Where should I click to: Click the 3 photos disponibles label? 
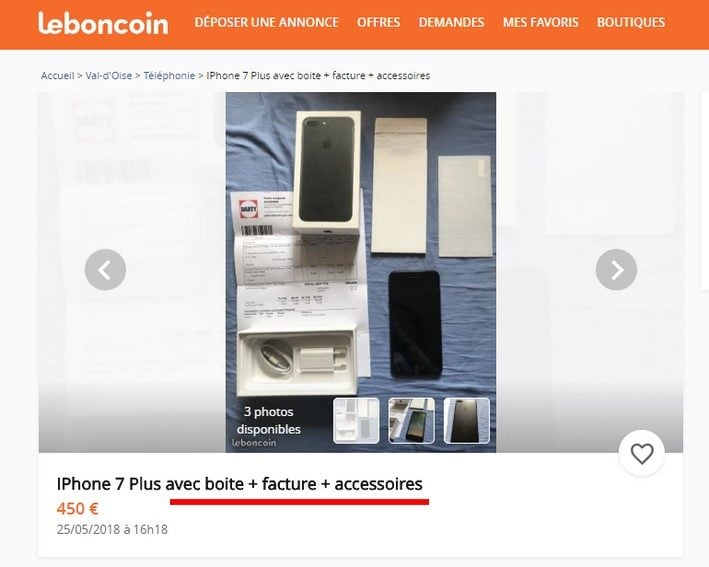[x=269, y=421]
